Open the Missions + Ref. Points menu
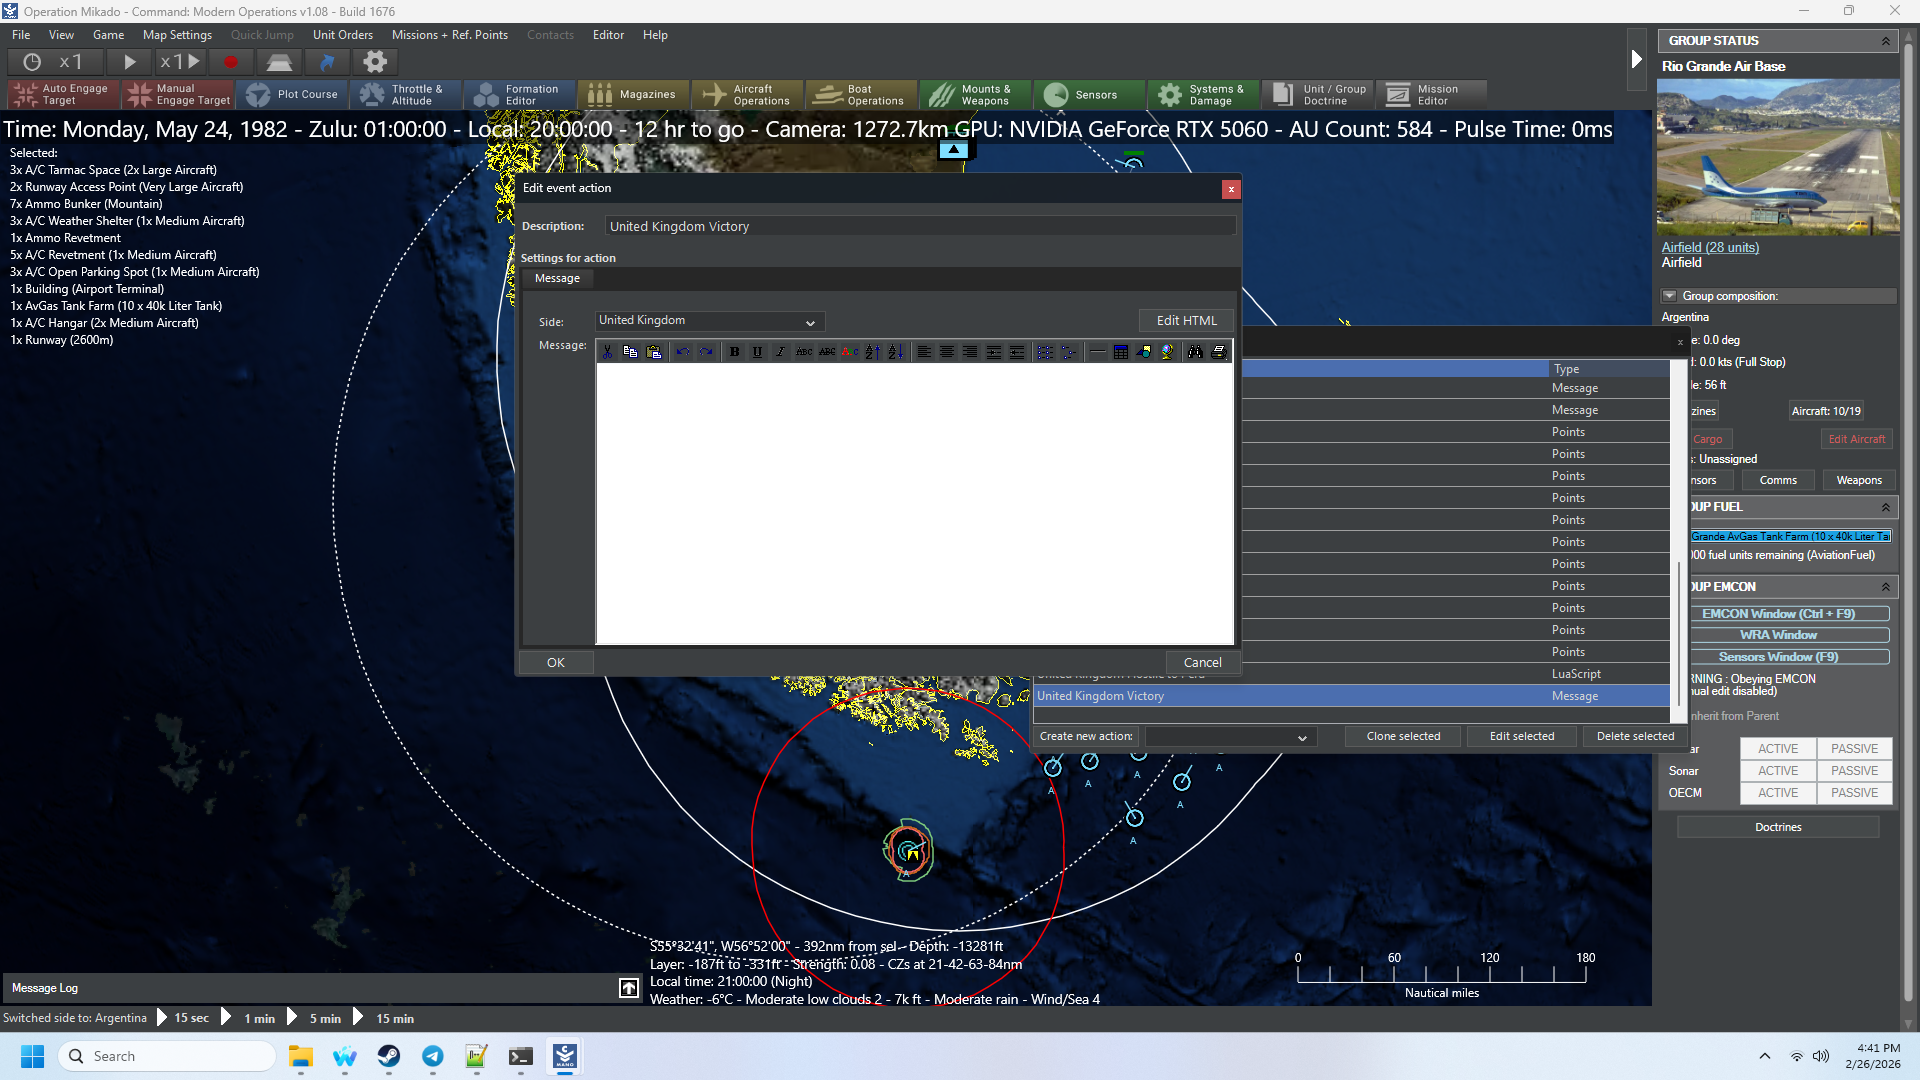 pos(449,35)
